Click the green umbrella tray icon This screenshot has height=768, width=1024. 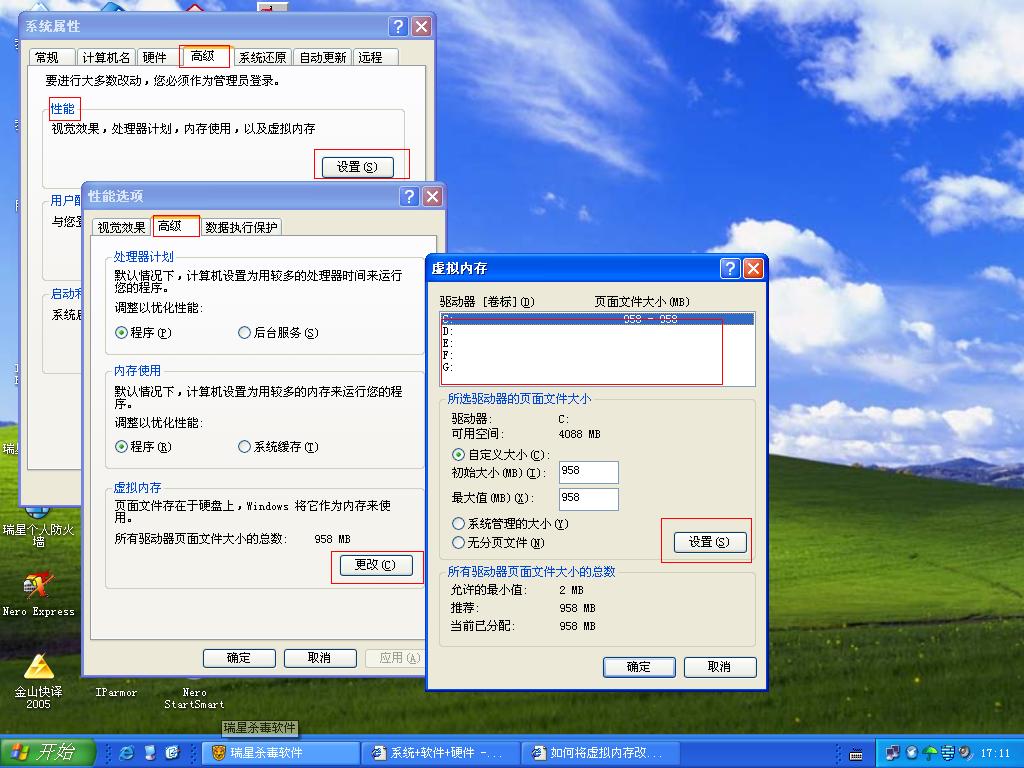(930, 753)
